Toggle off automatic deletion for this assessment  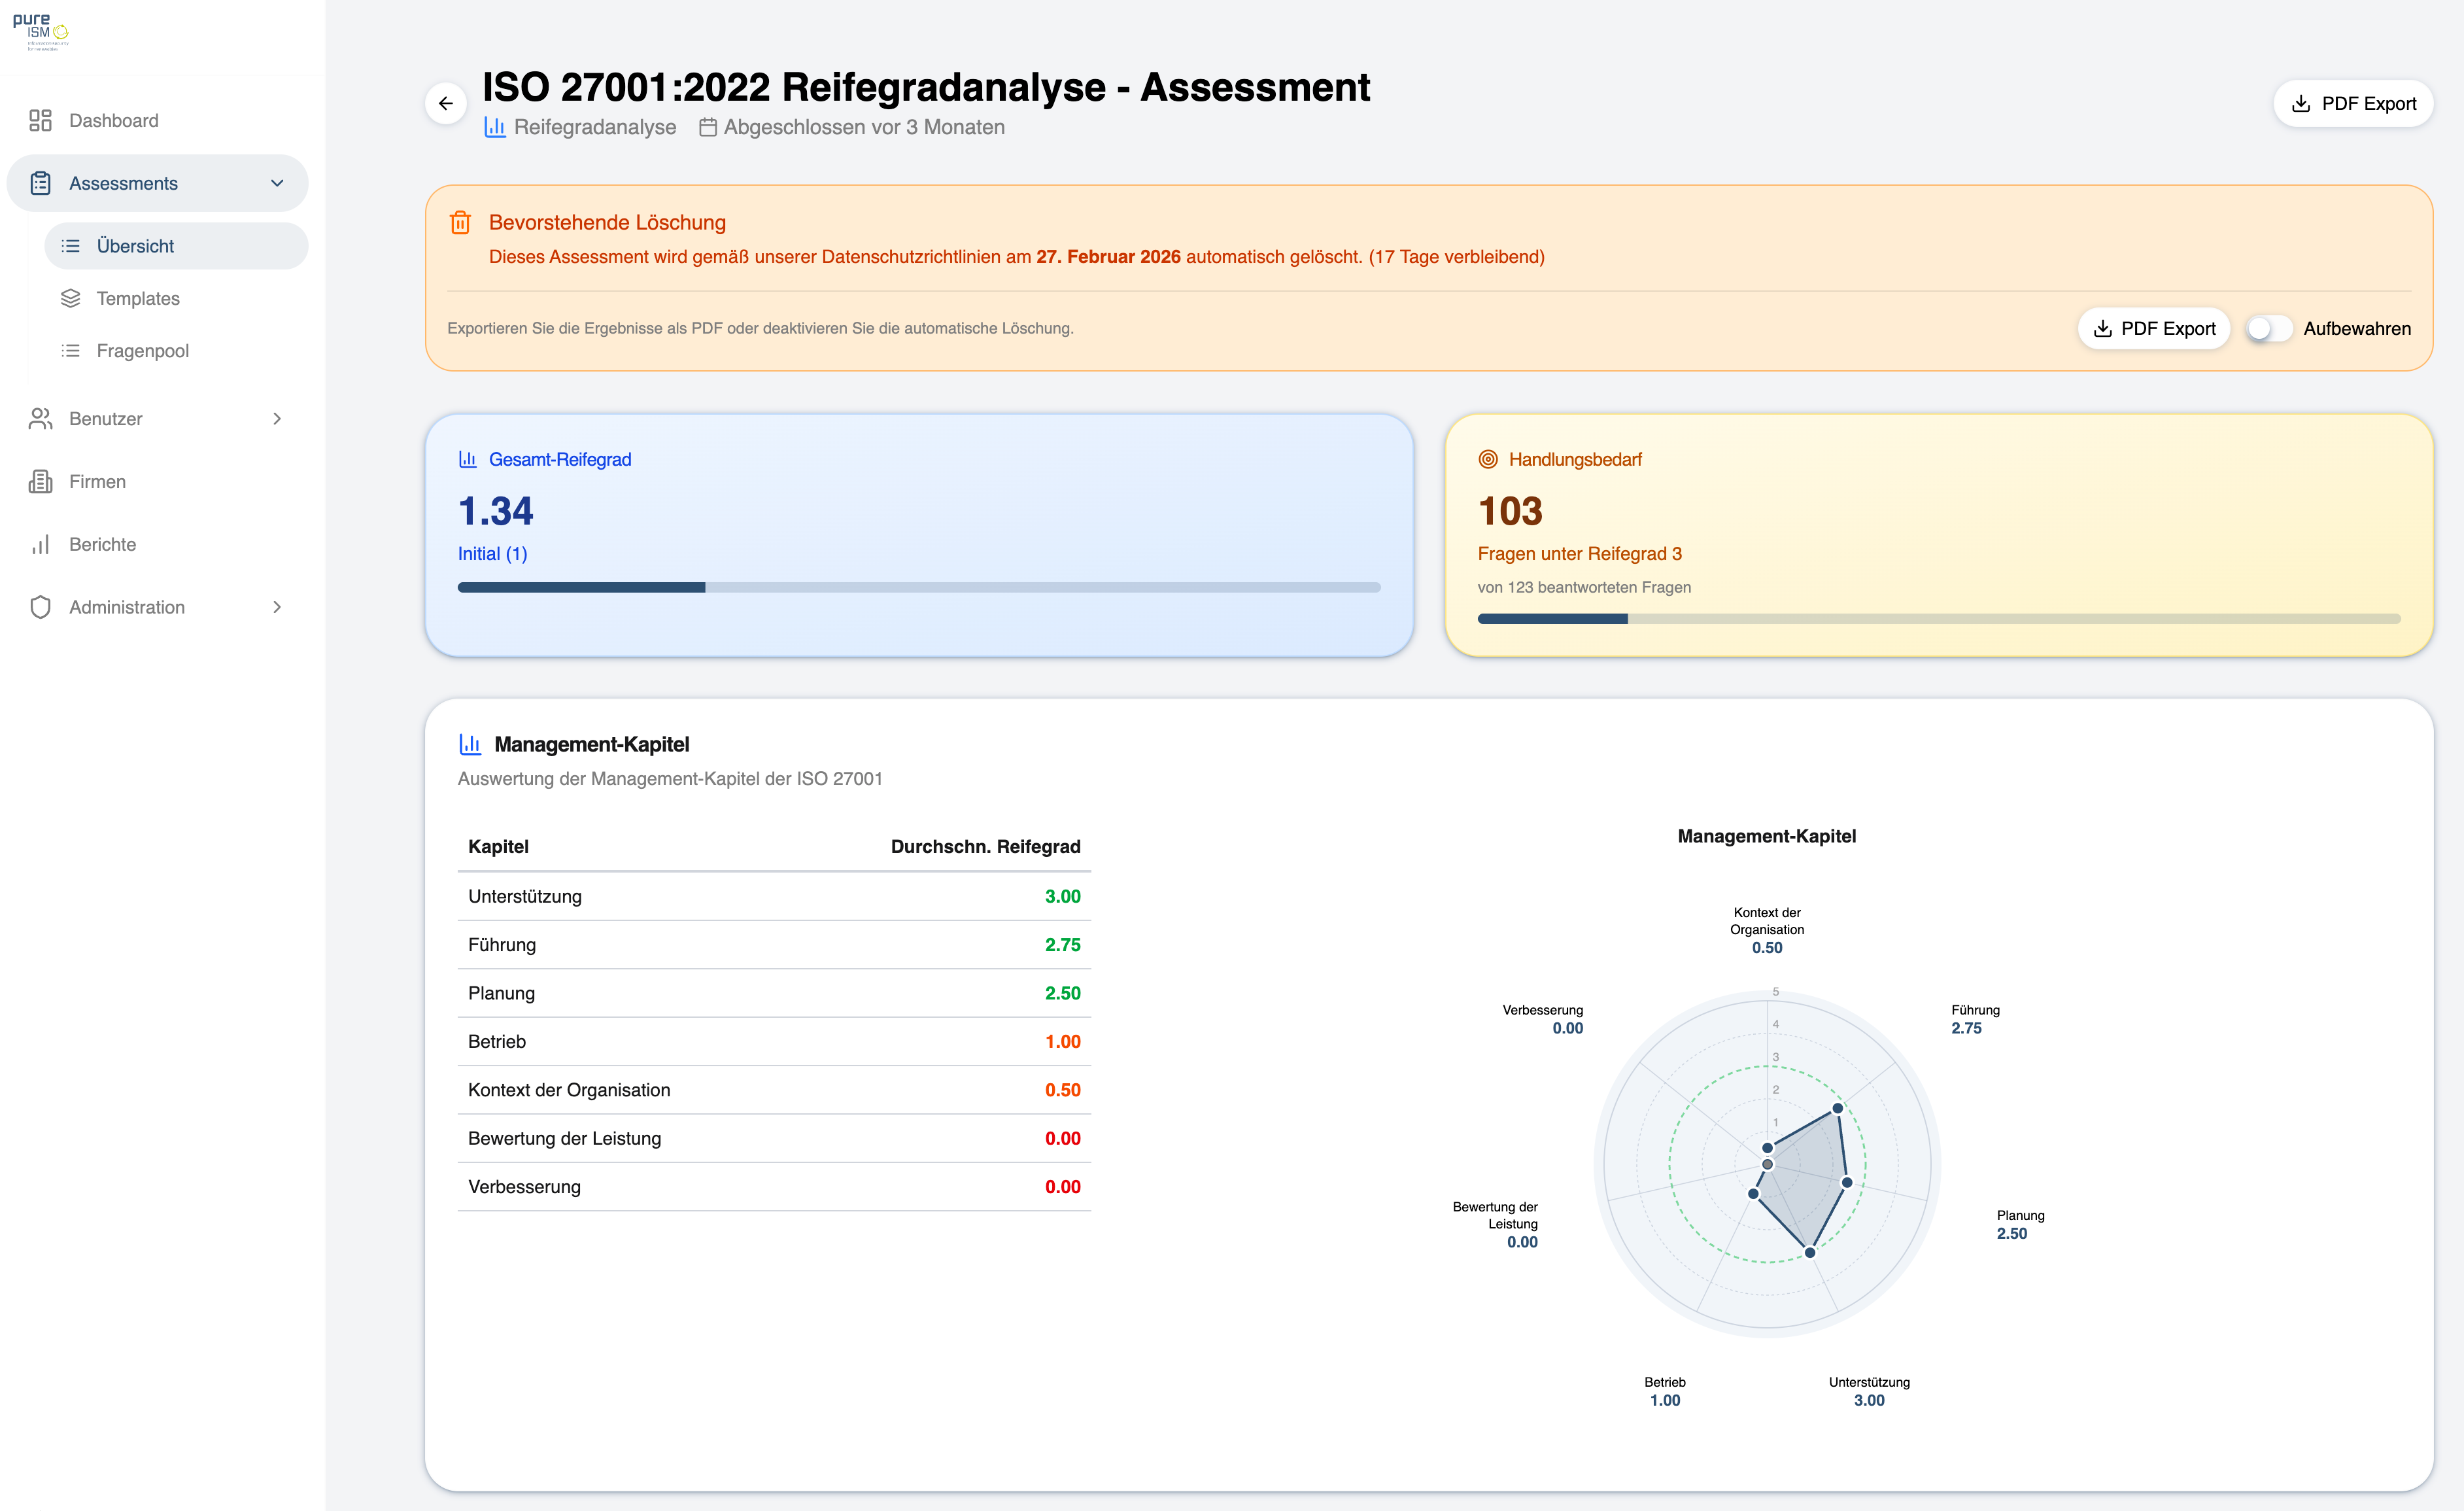click(2268, 328)
